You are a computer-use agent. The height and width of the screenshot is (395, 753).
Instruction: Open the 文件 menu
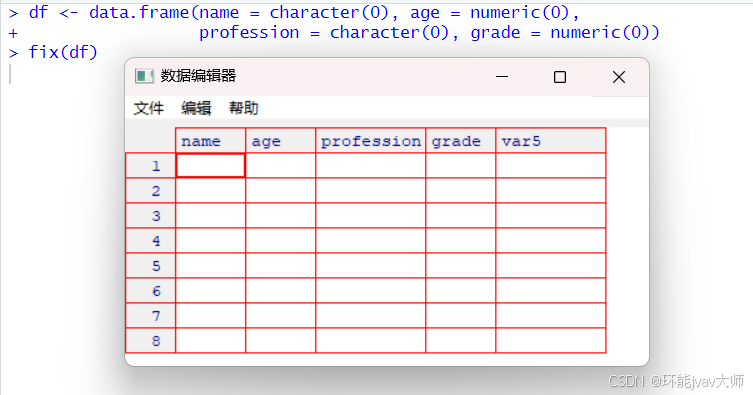click(x=148, y=108)
